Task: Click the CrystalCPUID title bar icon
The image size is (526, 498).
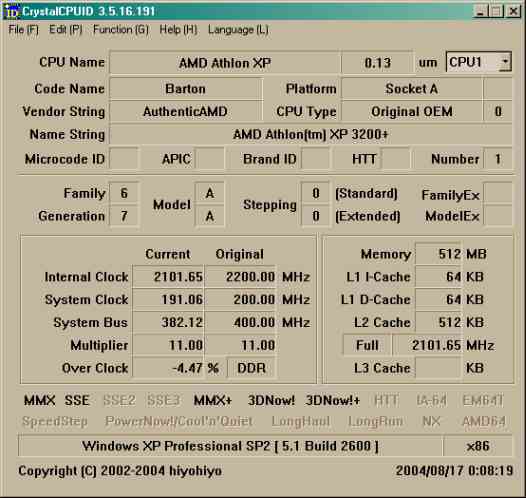Action: 12,12
